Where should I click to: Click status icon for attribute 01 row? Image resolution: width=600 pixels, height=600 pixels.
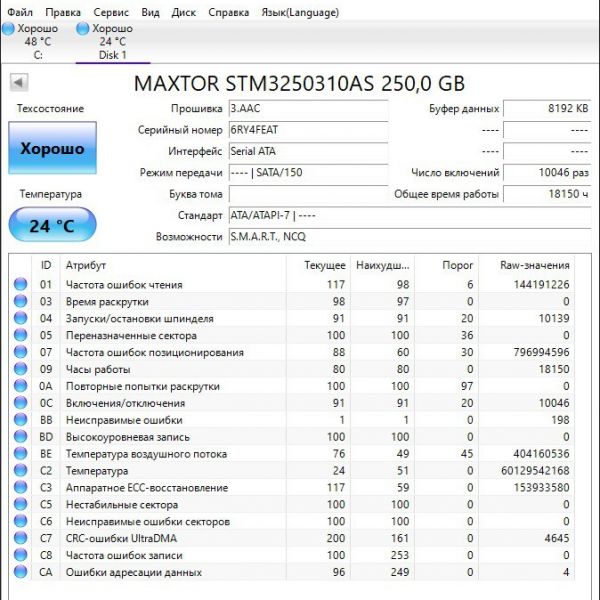click(x=21, y=284)
